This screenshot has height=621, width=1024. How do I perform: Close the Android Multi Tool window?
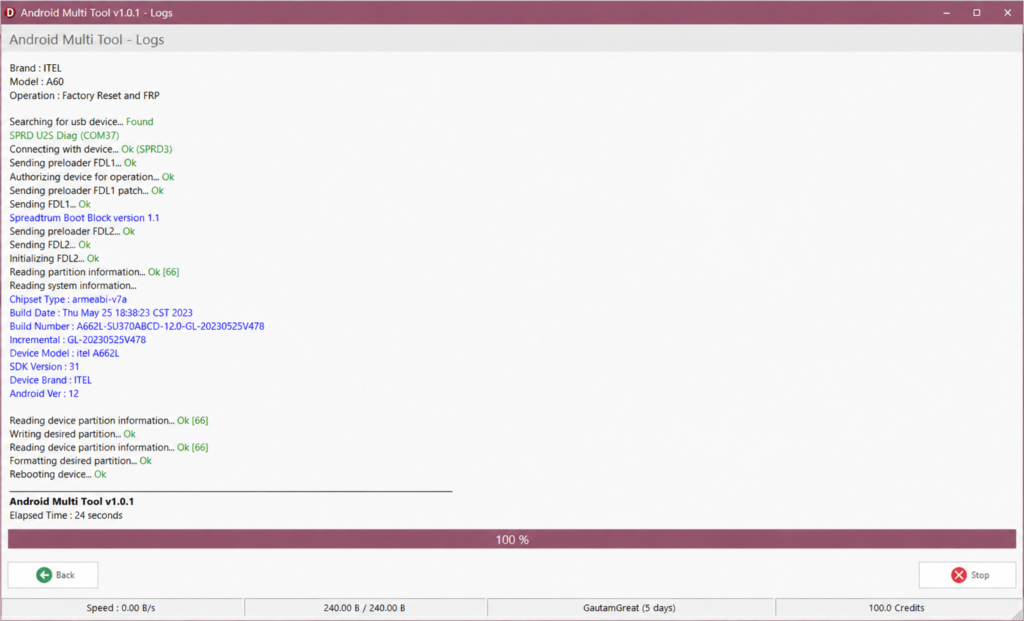[1008, 12]
